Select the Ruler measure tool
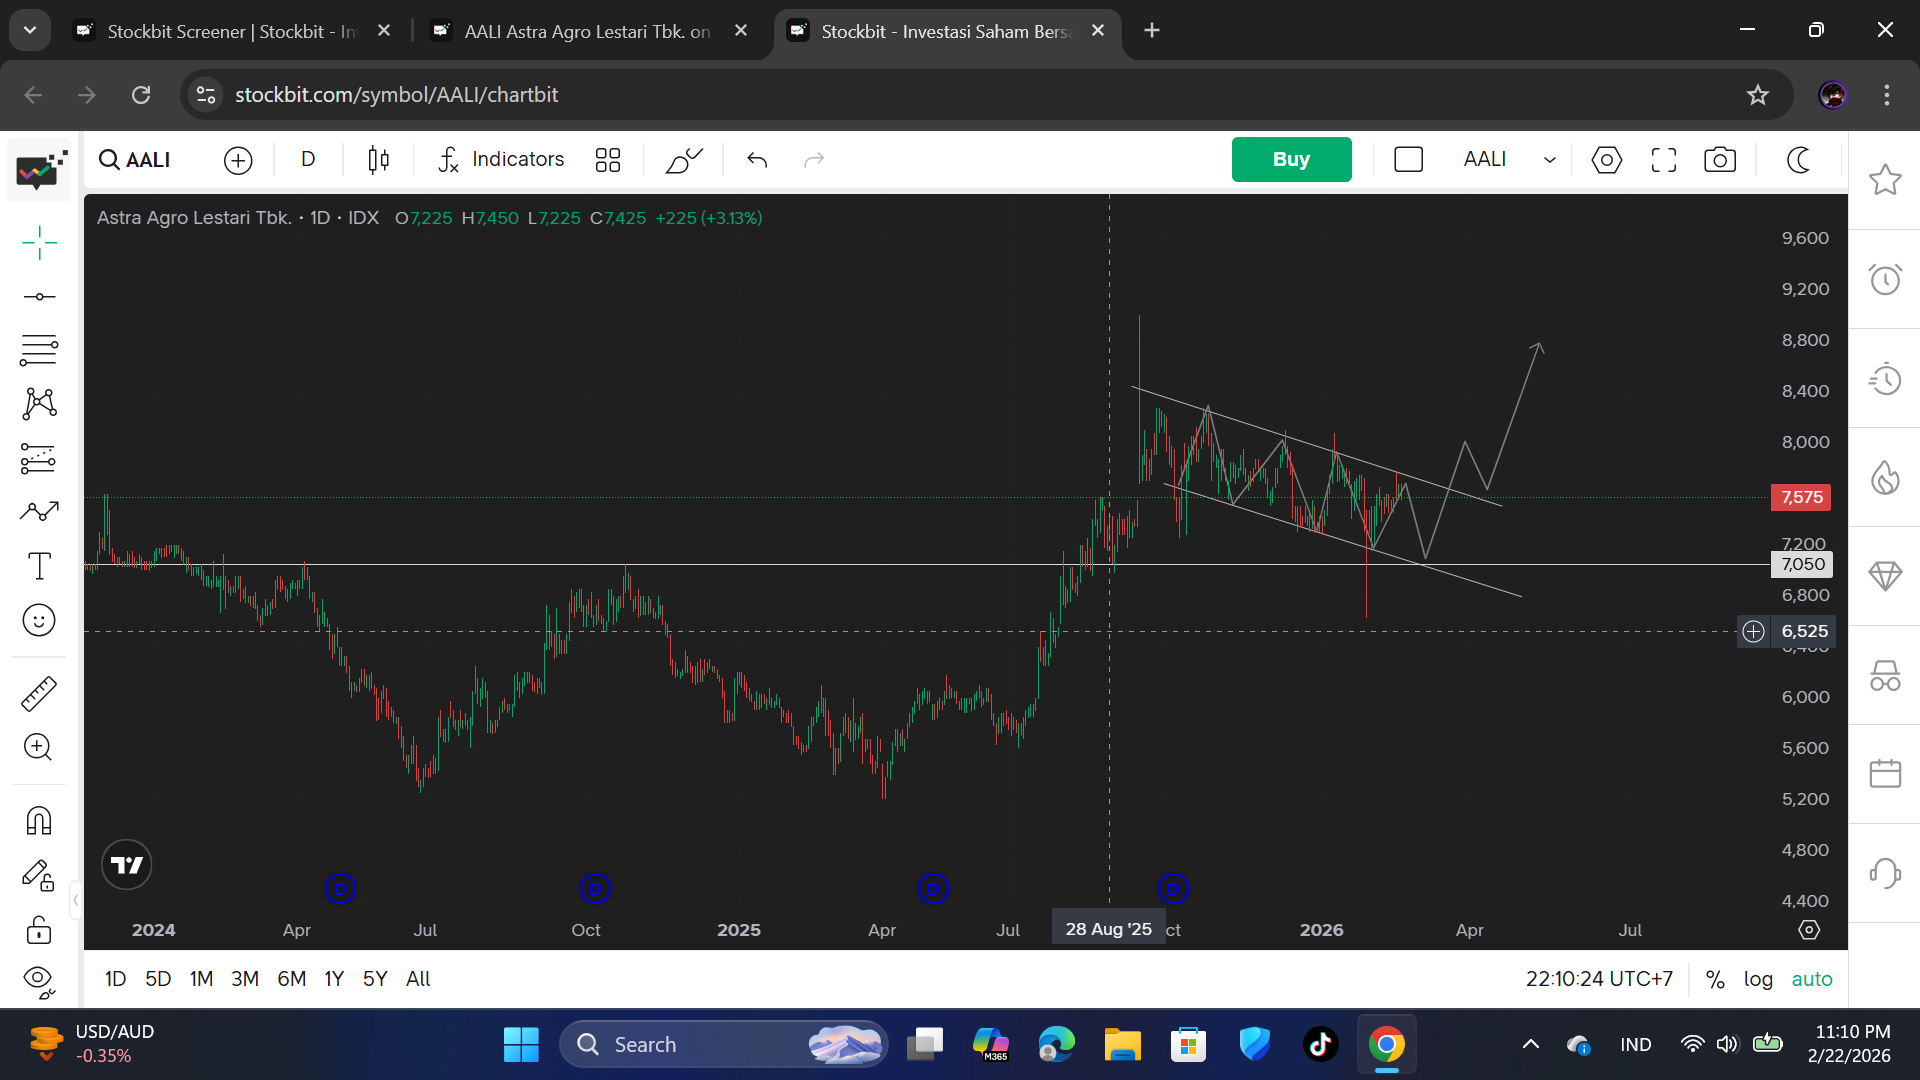 pos(39,693)
